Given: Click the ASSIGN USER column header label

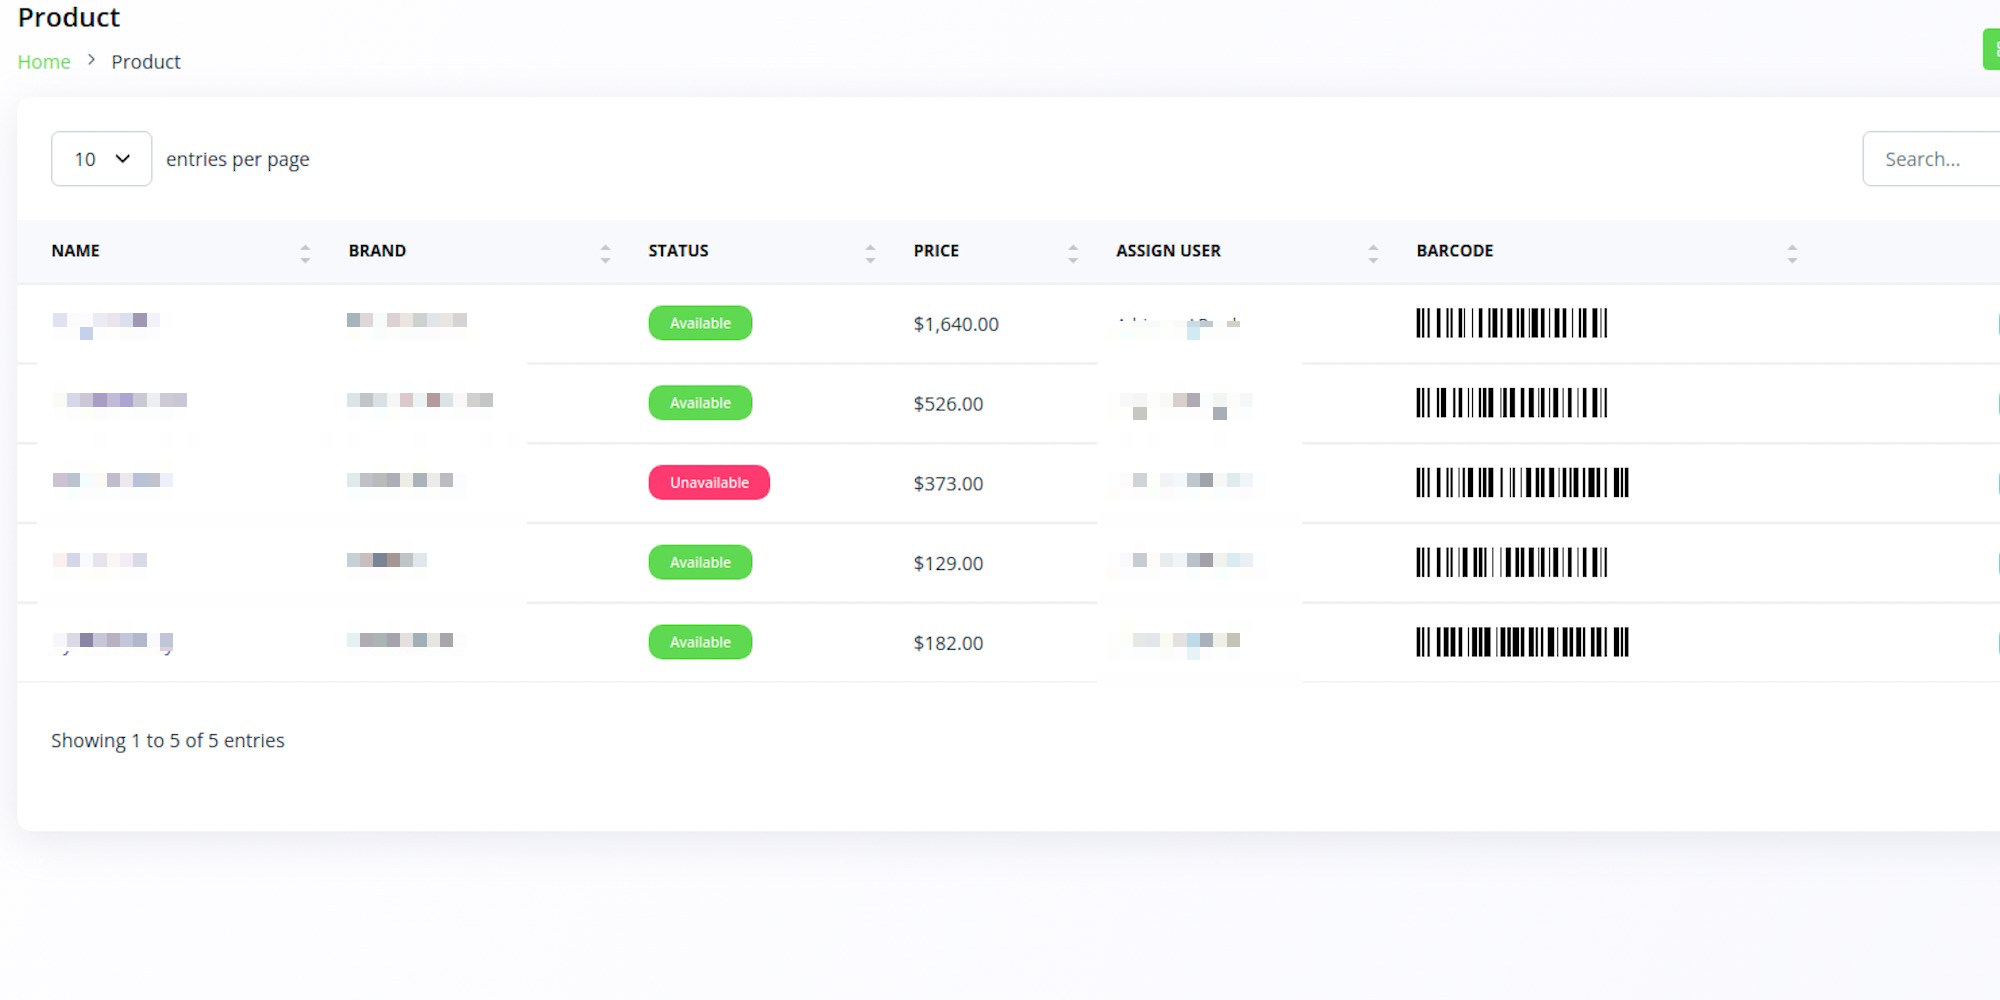Looking at the screenshot, I should 1168,251.
